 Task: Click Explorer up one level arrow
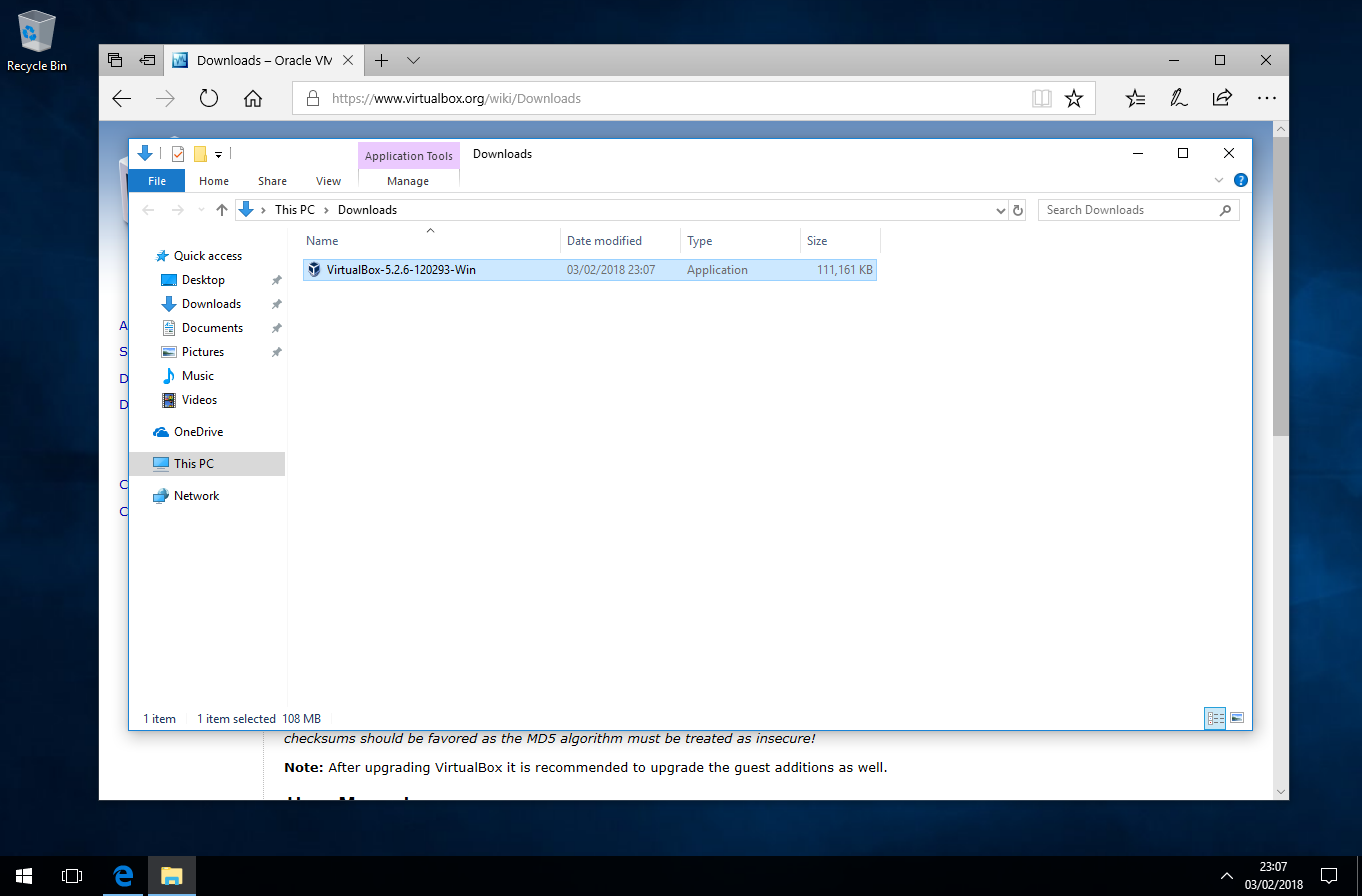(222, 210)
